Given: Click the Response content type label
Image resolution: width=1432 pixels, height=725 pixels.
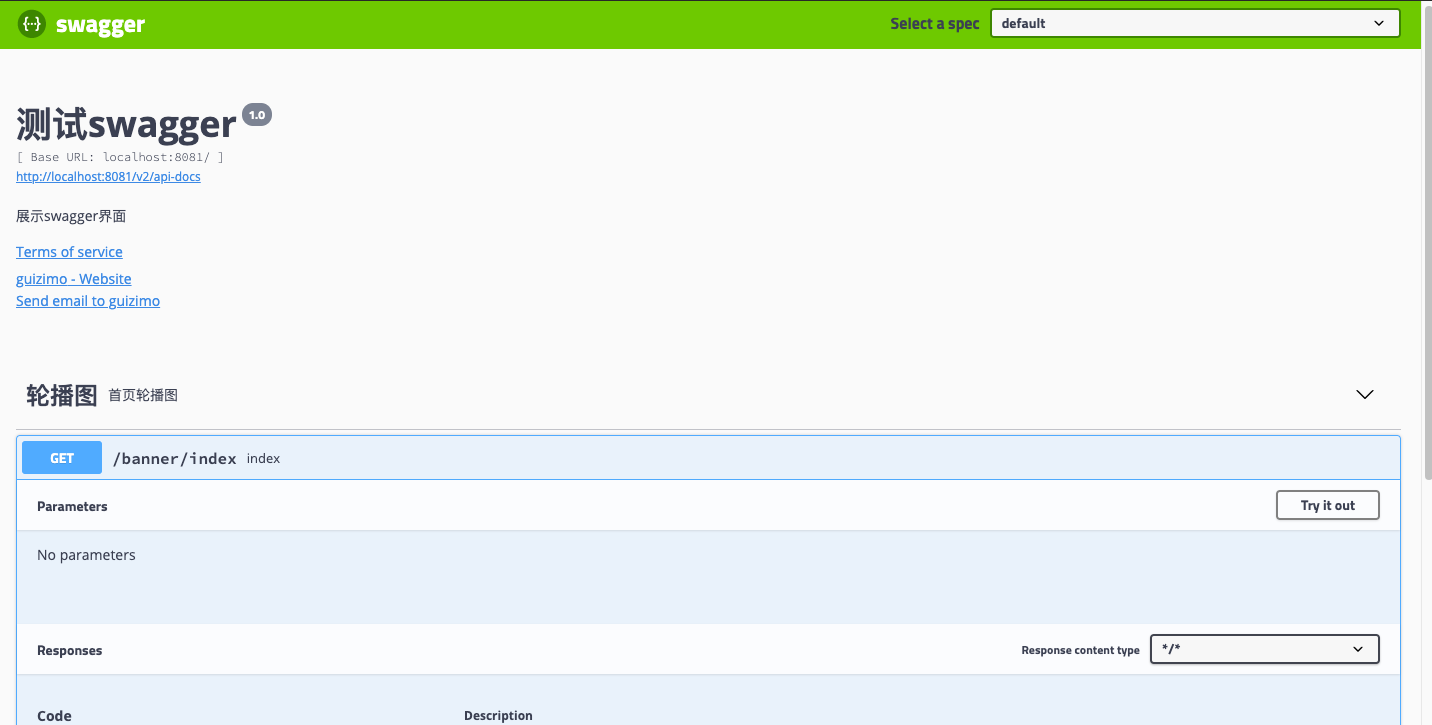Looking at the screenshot, I should pos(1080,650).
